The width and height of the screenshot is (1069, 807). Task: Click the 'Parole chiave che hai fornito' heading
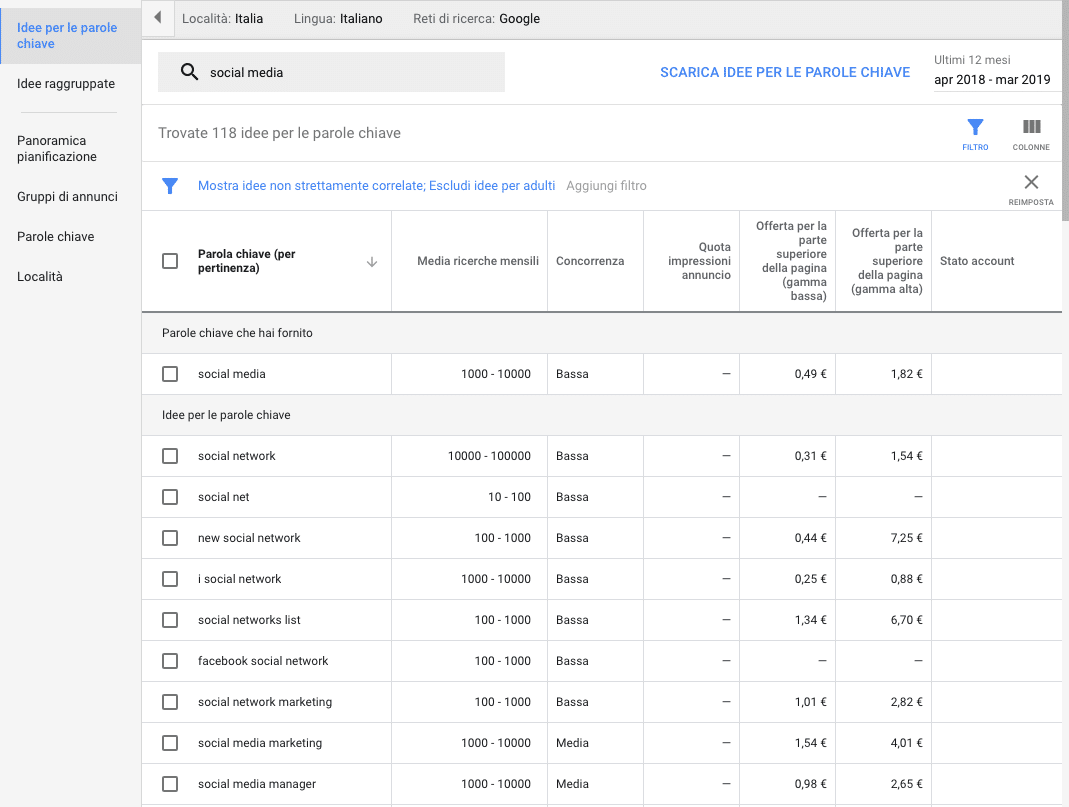(237, 333)
